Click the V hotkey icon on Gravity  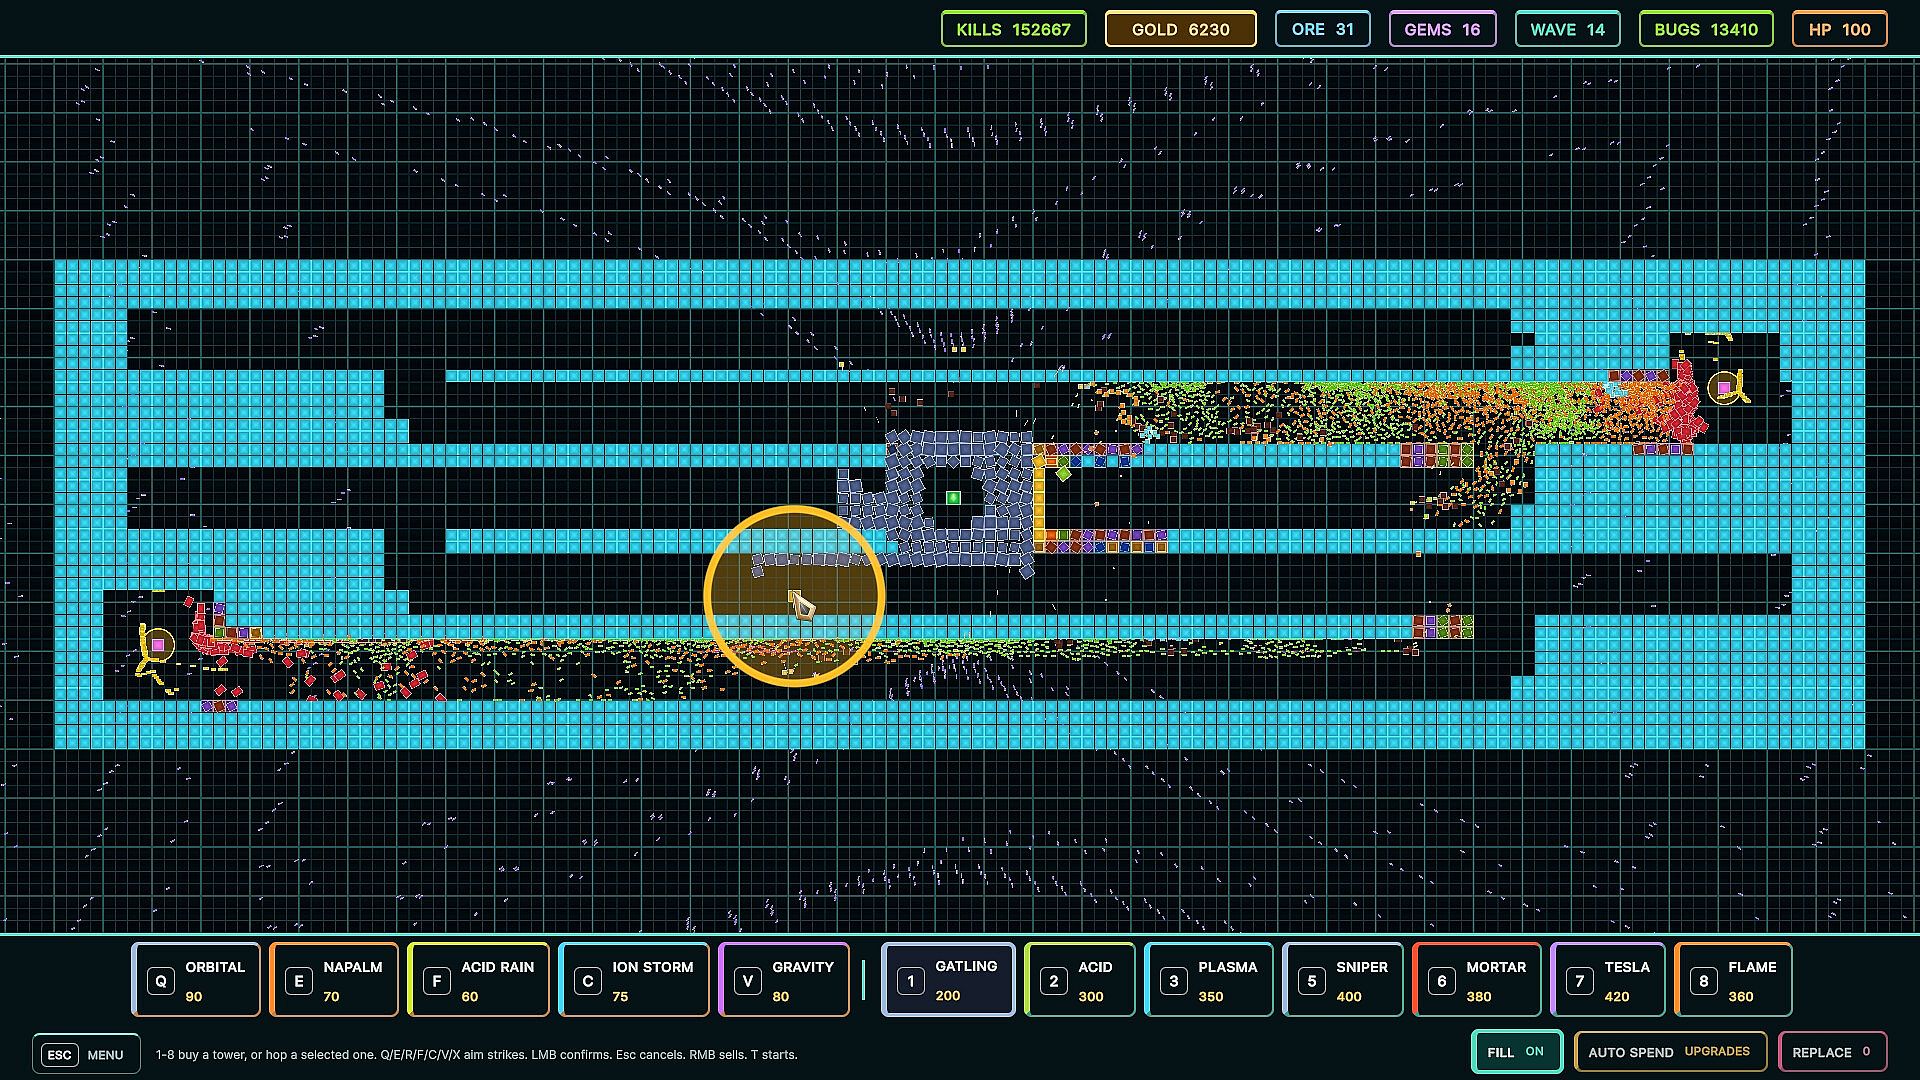point(748,981)
